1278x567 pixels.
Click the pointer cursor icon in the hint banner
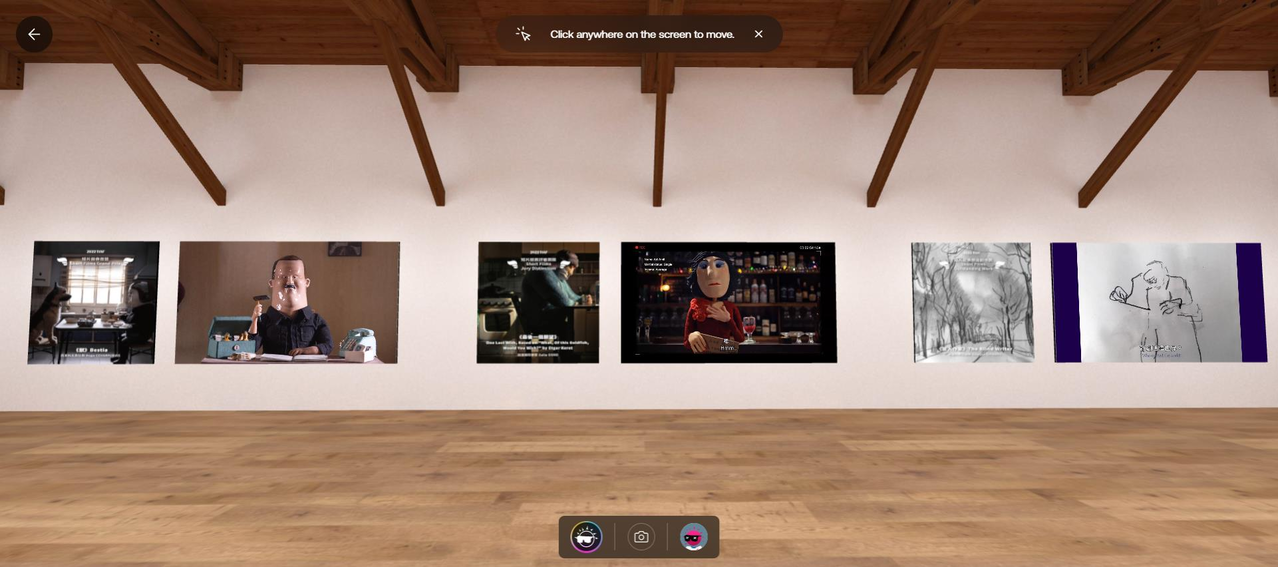[x=523, y=34]
